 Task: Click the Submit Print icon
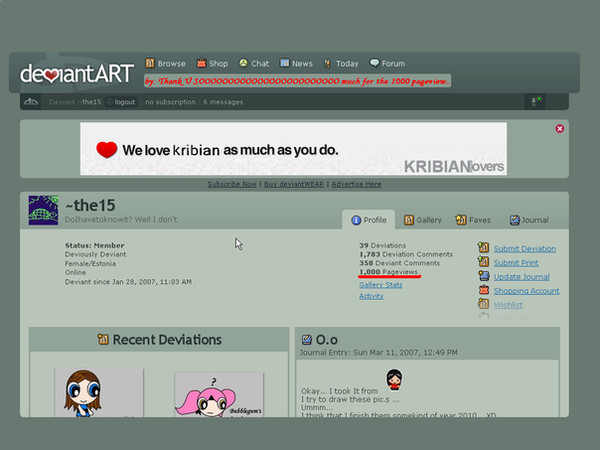[483, 262]
